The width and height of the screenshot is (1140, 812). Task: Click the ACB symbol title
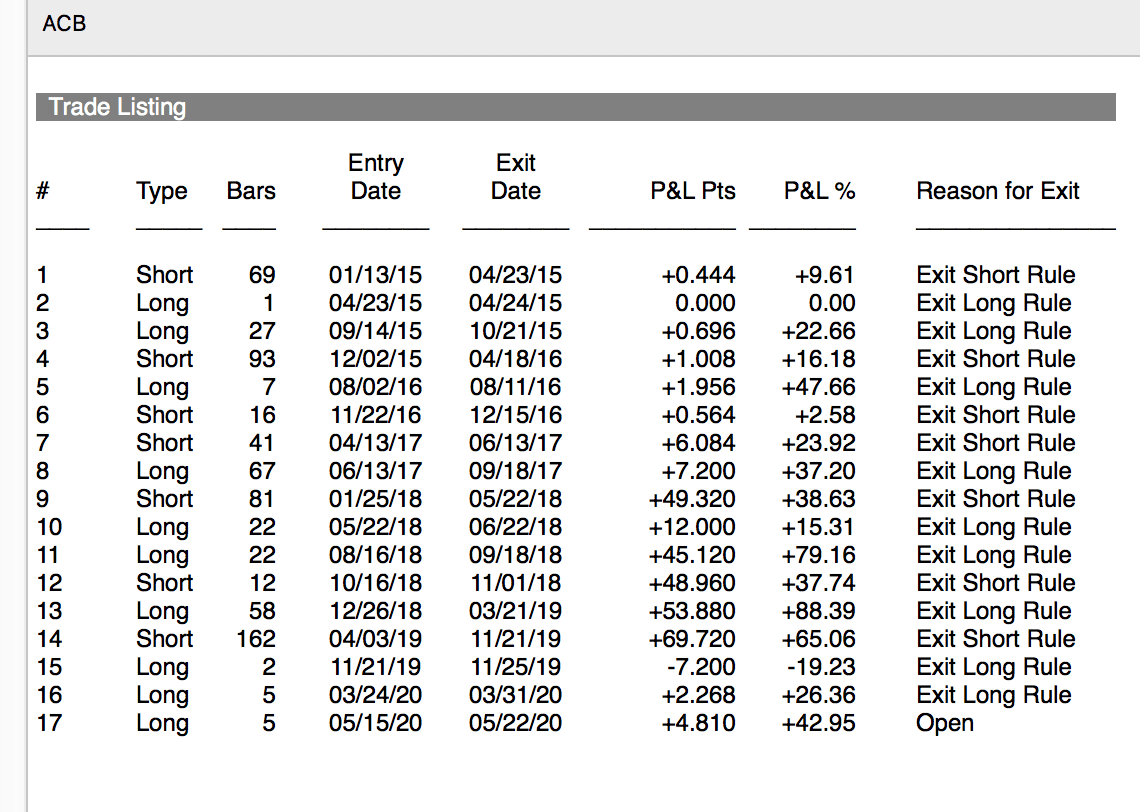(64, 23)
